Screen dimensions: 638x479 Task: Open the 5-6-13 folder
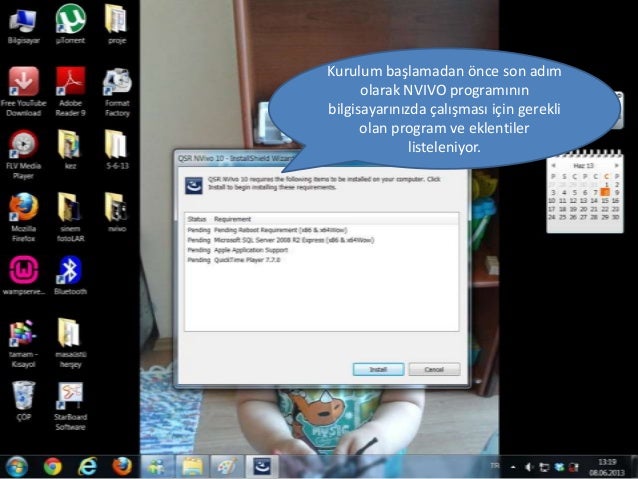coord(117,150)
